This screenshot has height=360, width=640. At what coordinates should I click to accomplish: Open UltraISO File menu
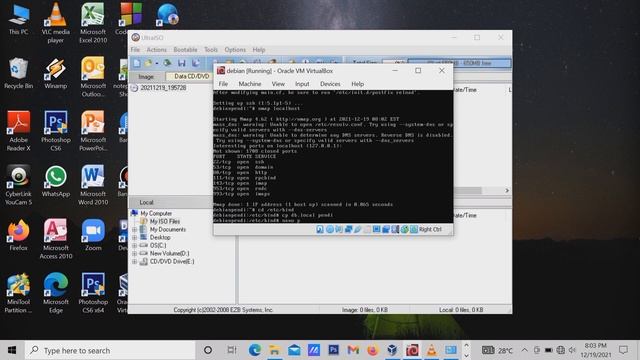(x=135, y=50)
